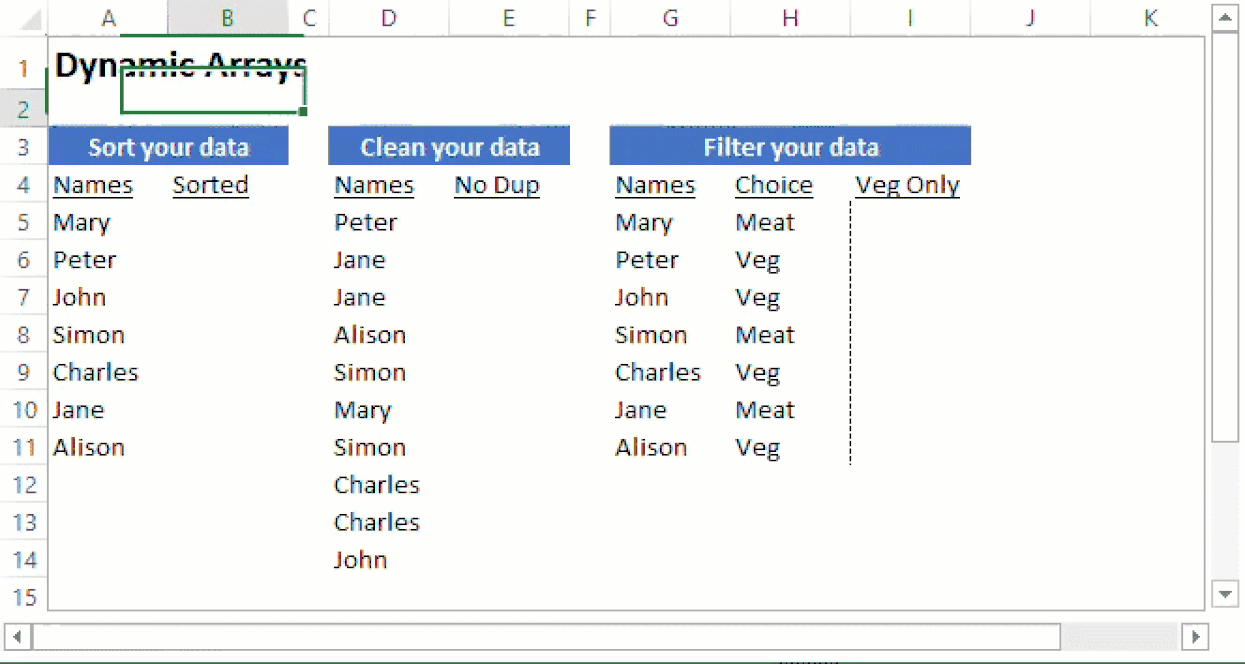The width and height of the screenshot is (1245, 664).
Task: Click the horizontal scroll left arrow
Action: (x=17, y=636)
